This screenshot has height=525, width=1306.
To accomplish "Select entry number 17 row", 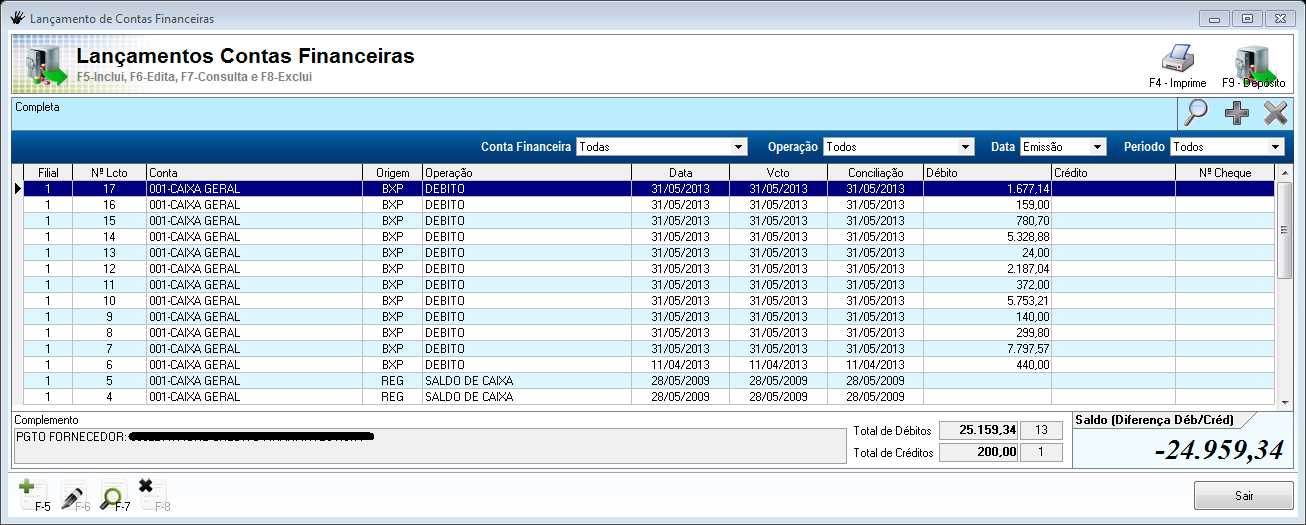I will [x=650, y=188].
